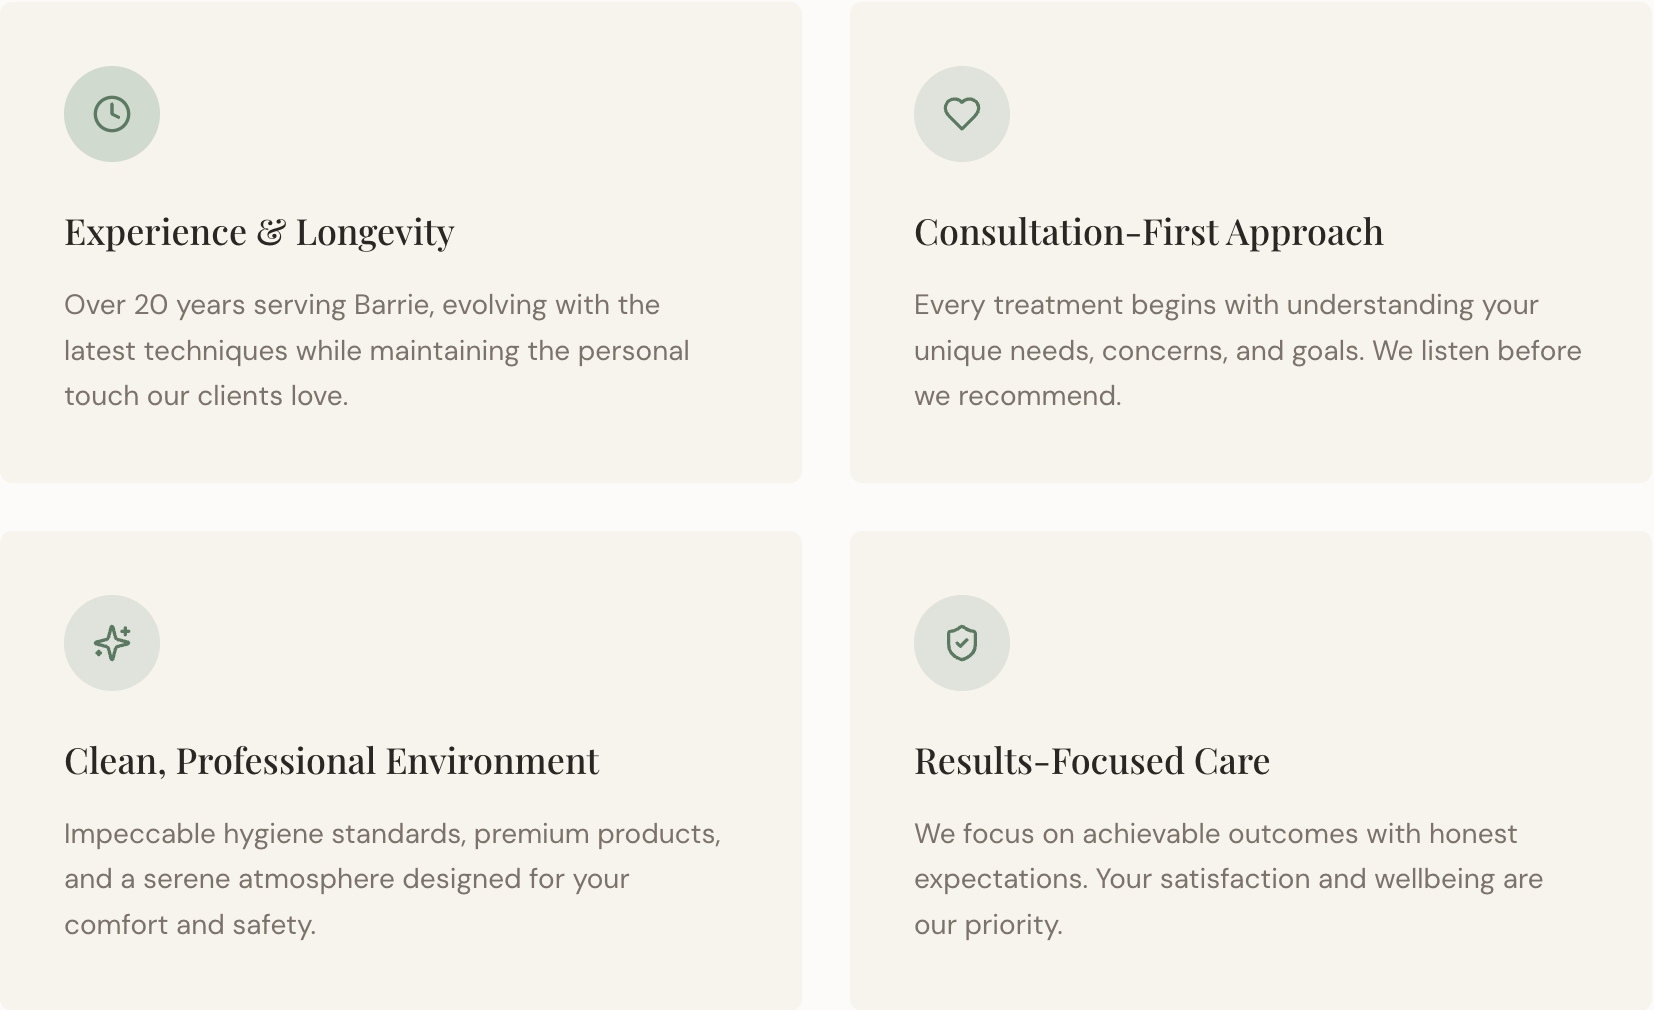Click 'comfort and safety.' closing line
Image resolution: width=1654 pixels, height=1010 pixels.
click(x=190, y=925)
